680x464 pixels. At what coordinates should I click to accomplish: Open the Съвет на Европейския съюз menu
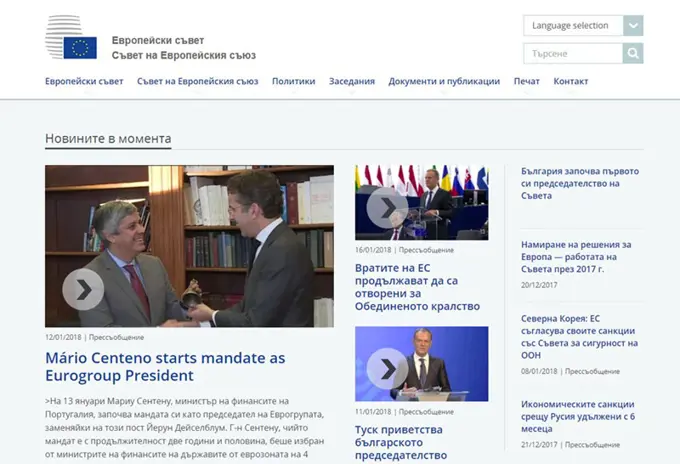tap(198, 82)
